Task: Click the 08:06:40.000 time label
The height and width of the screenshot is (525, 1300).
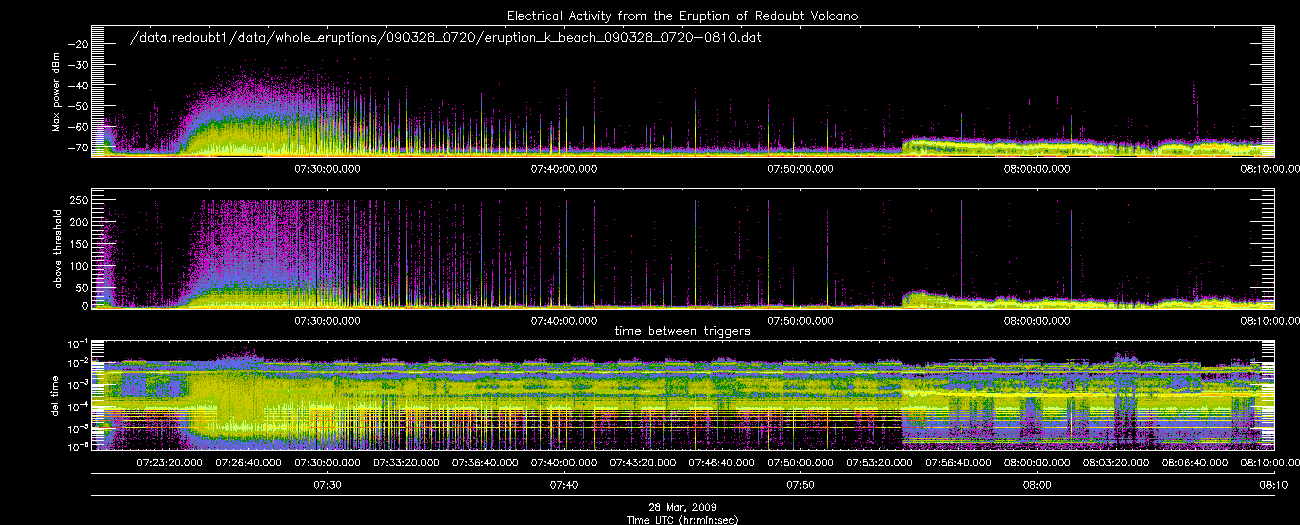Action: tap(1193, 463)
